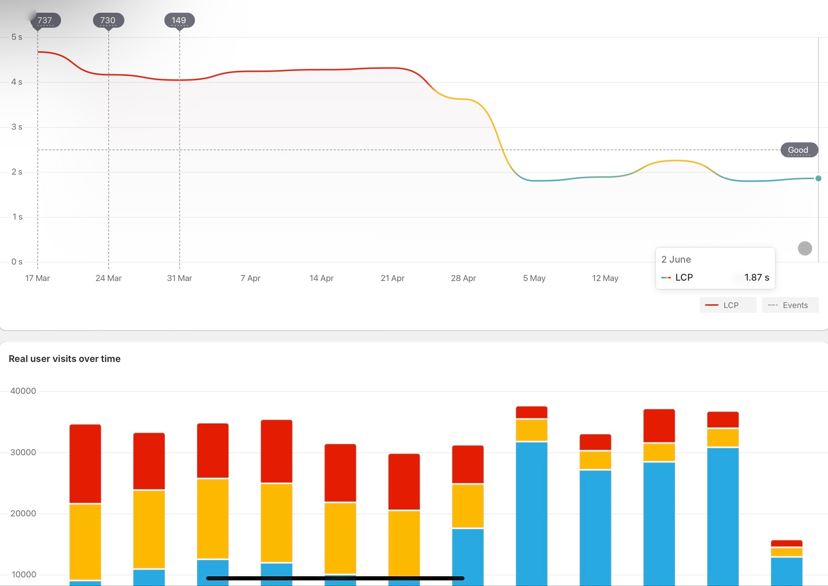Click the 1.87 s LCP value in tooltip

tap(755, 277)
